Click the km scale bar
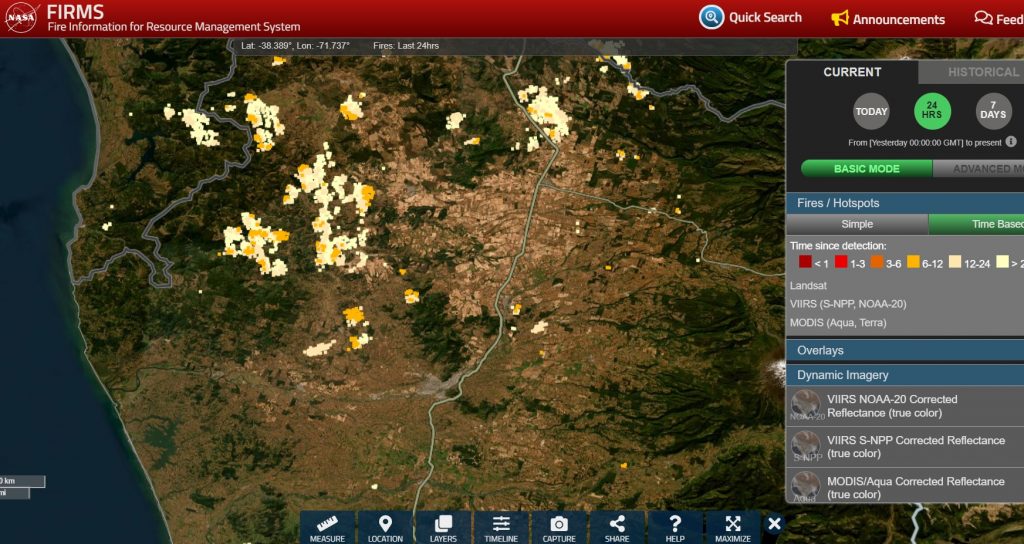This screenshot has height=544, width=1024. [22, 481]
